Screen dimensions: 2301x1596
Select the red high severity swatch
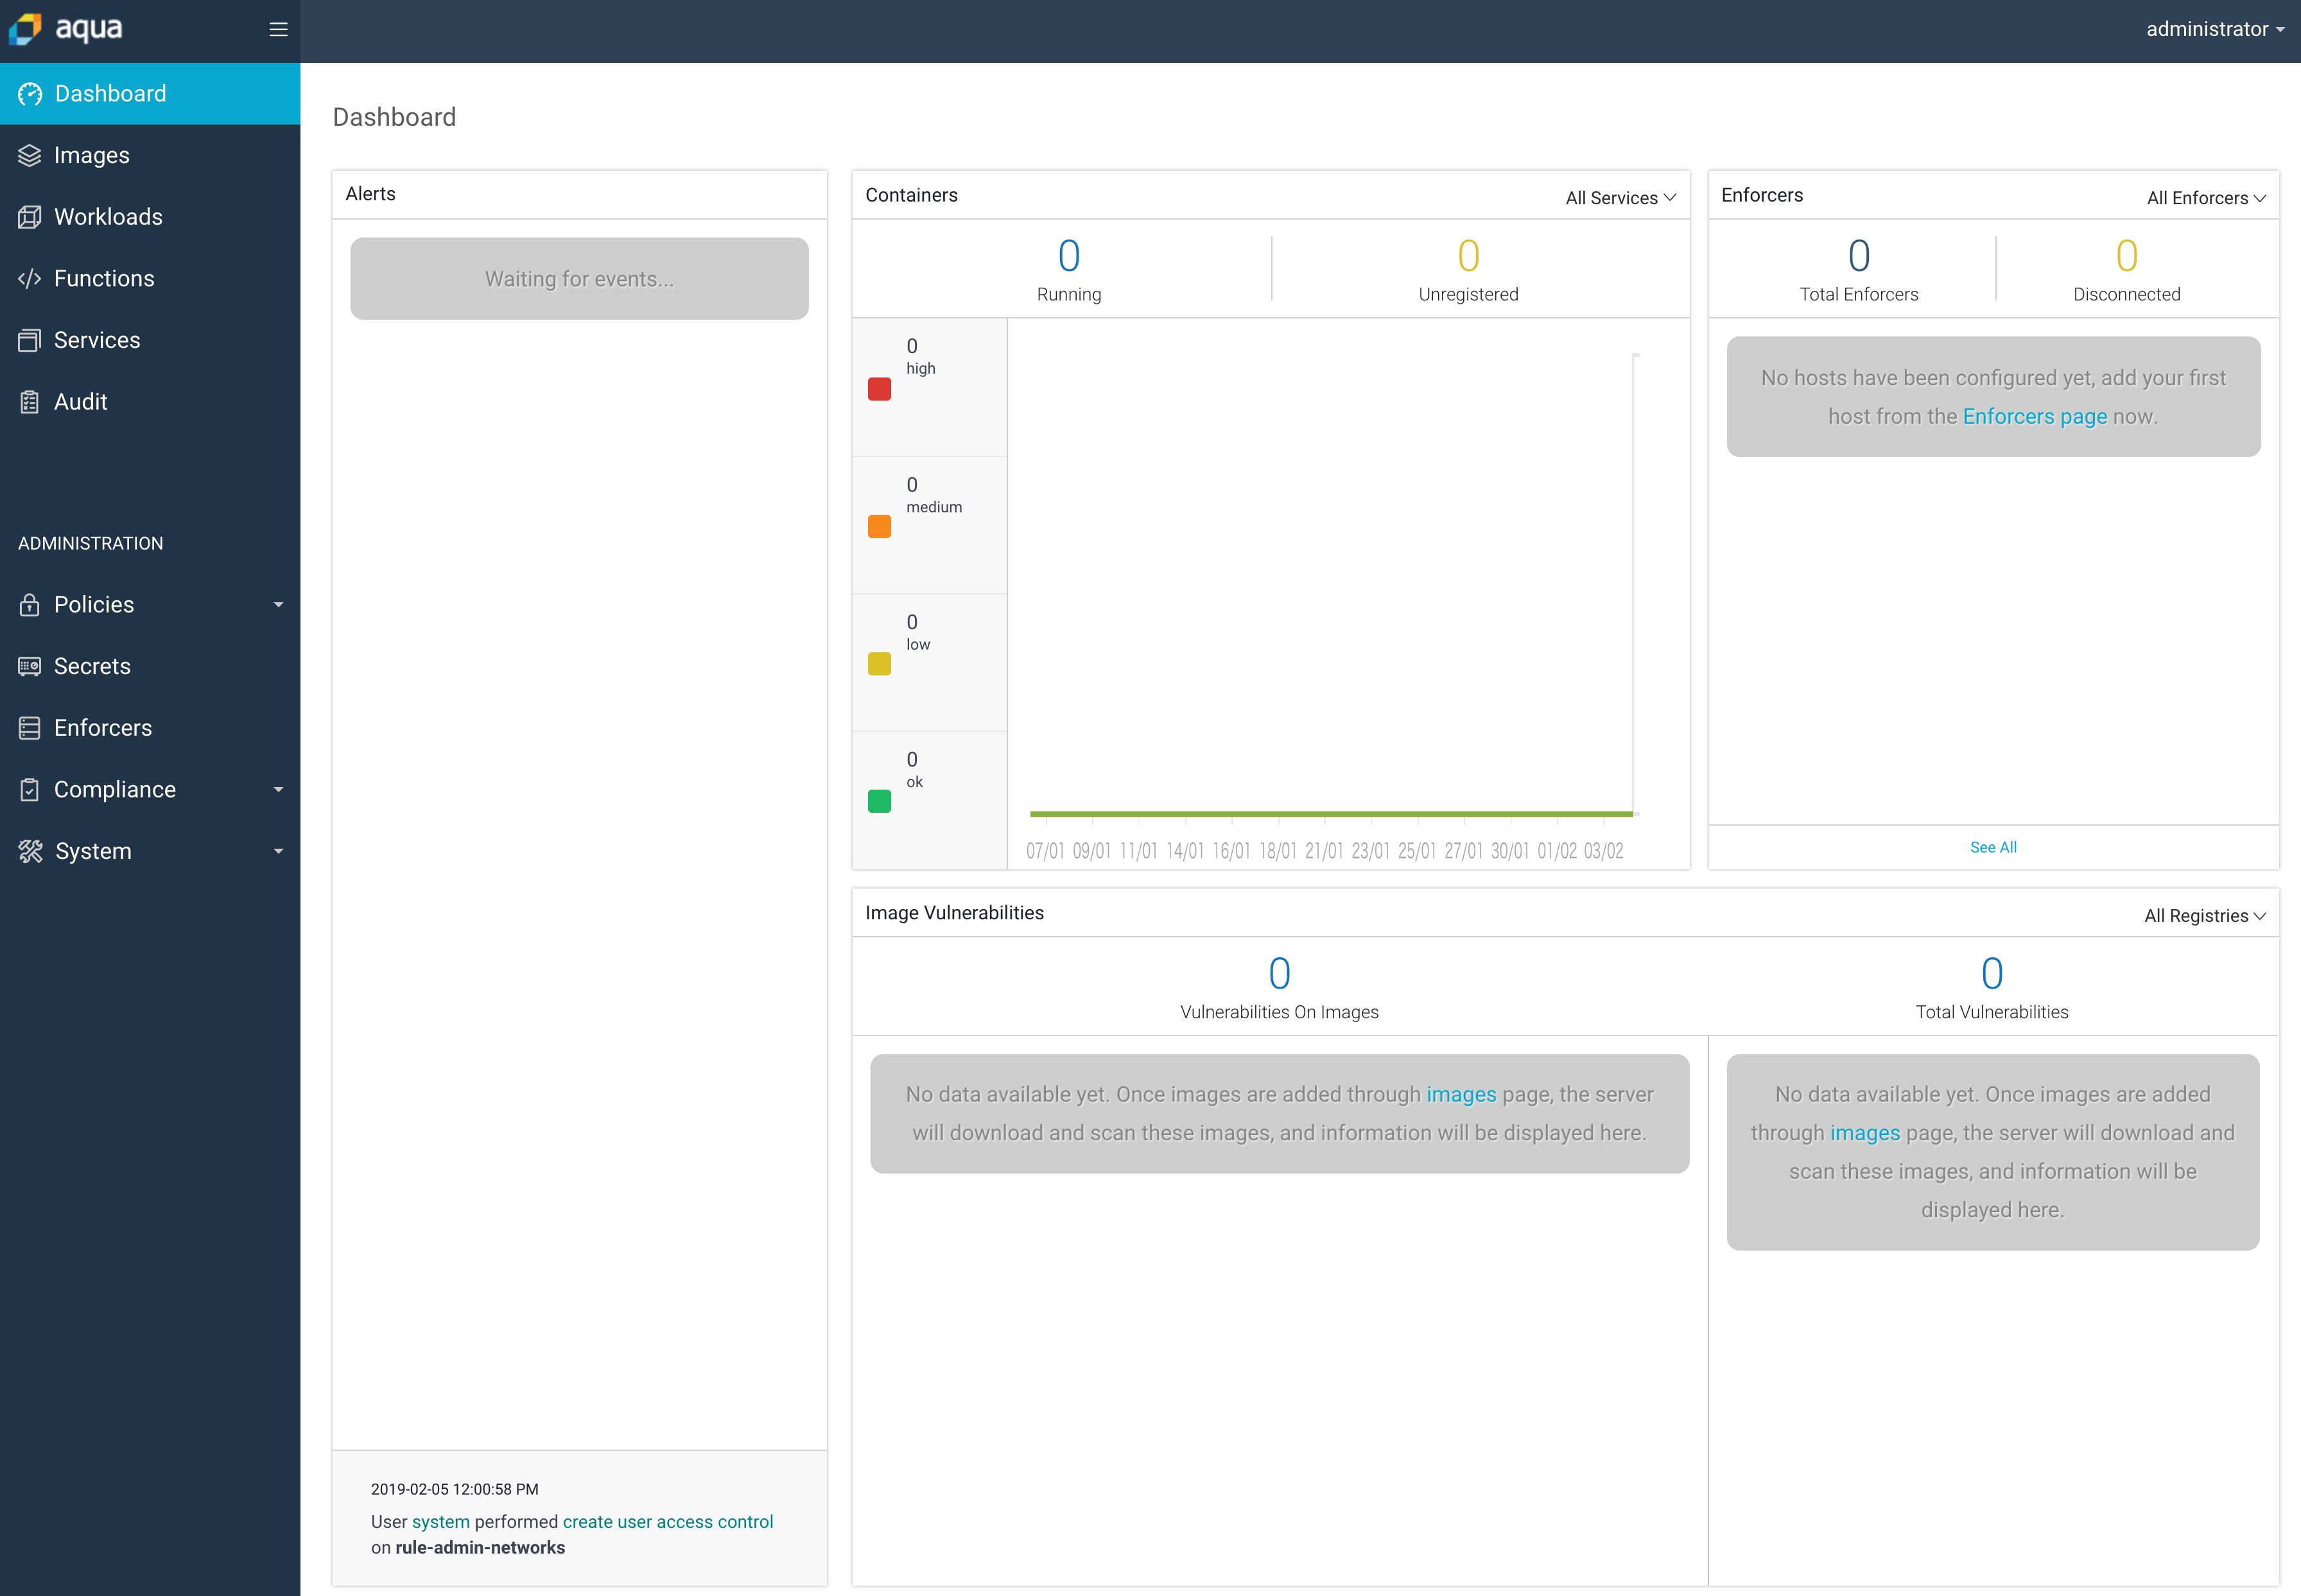[x=879, y=389]
